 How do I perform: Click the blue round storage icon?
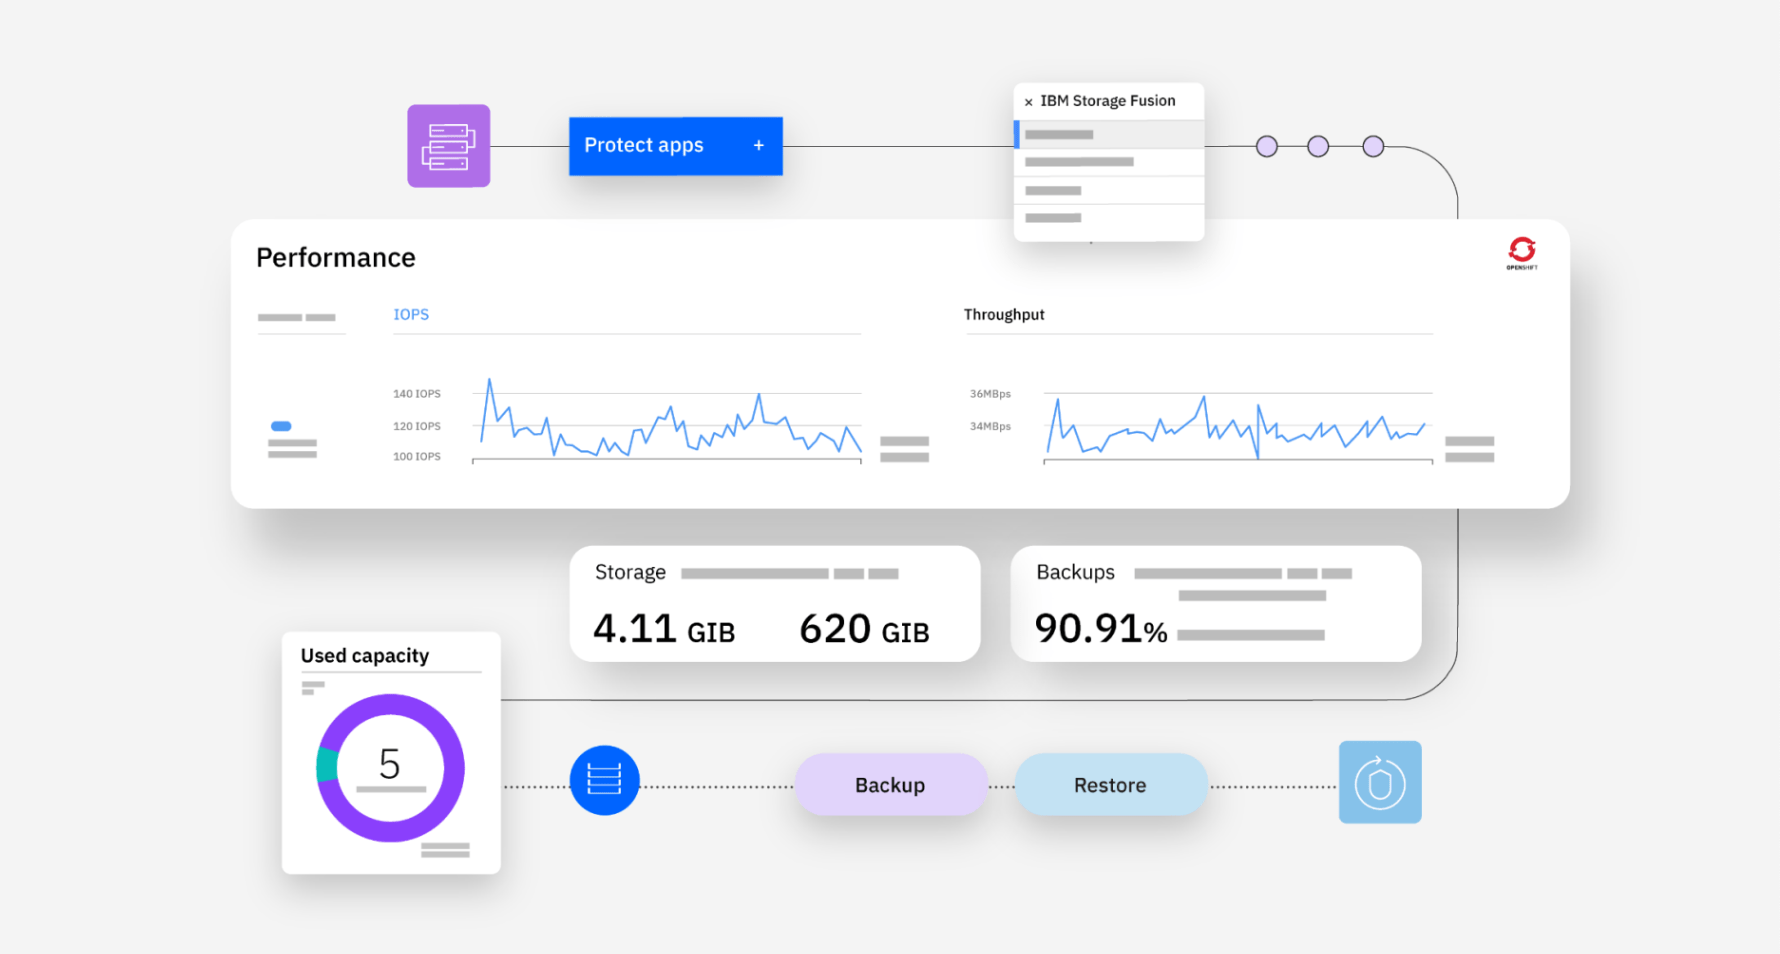604,780
